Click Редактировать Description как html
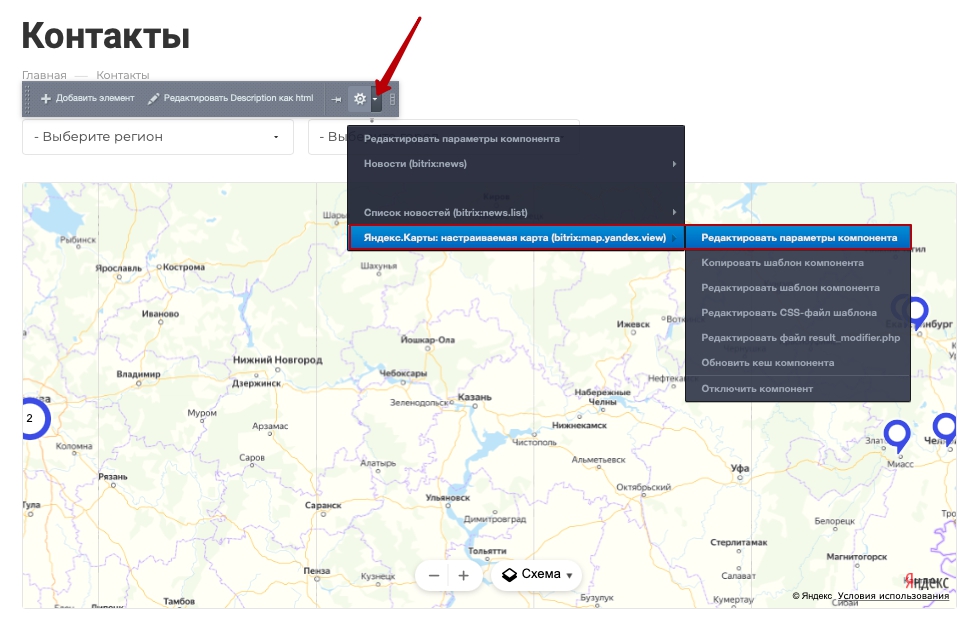975x631 pixels. tap(231, 98)
